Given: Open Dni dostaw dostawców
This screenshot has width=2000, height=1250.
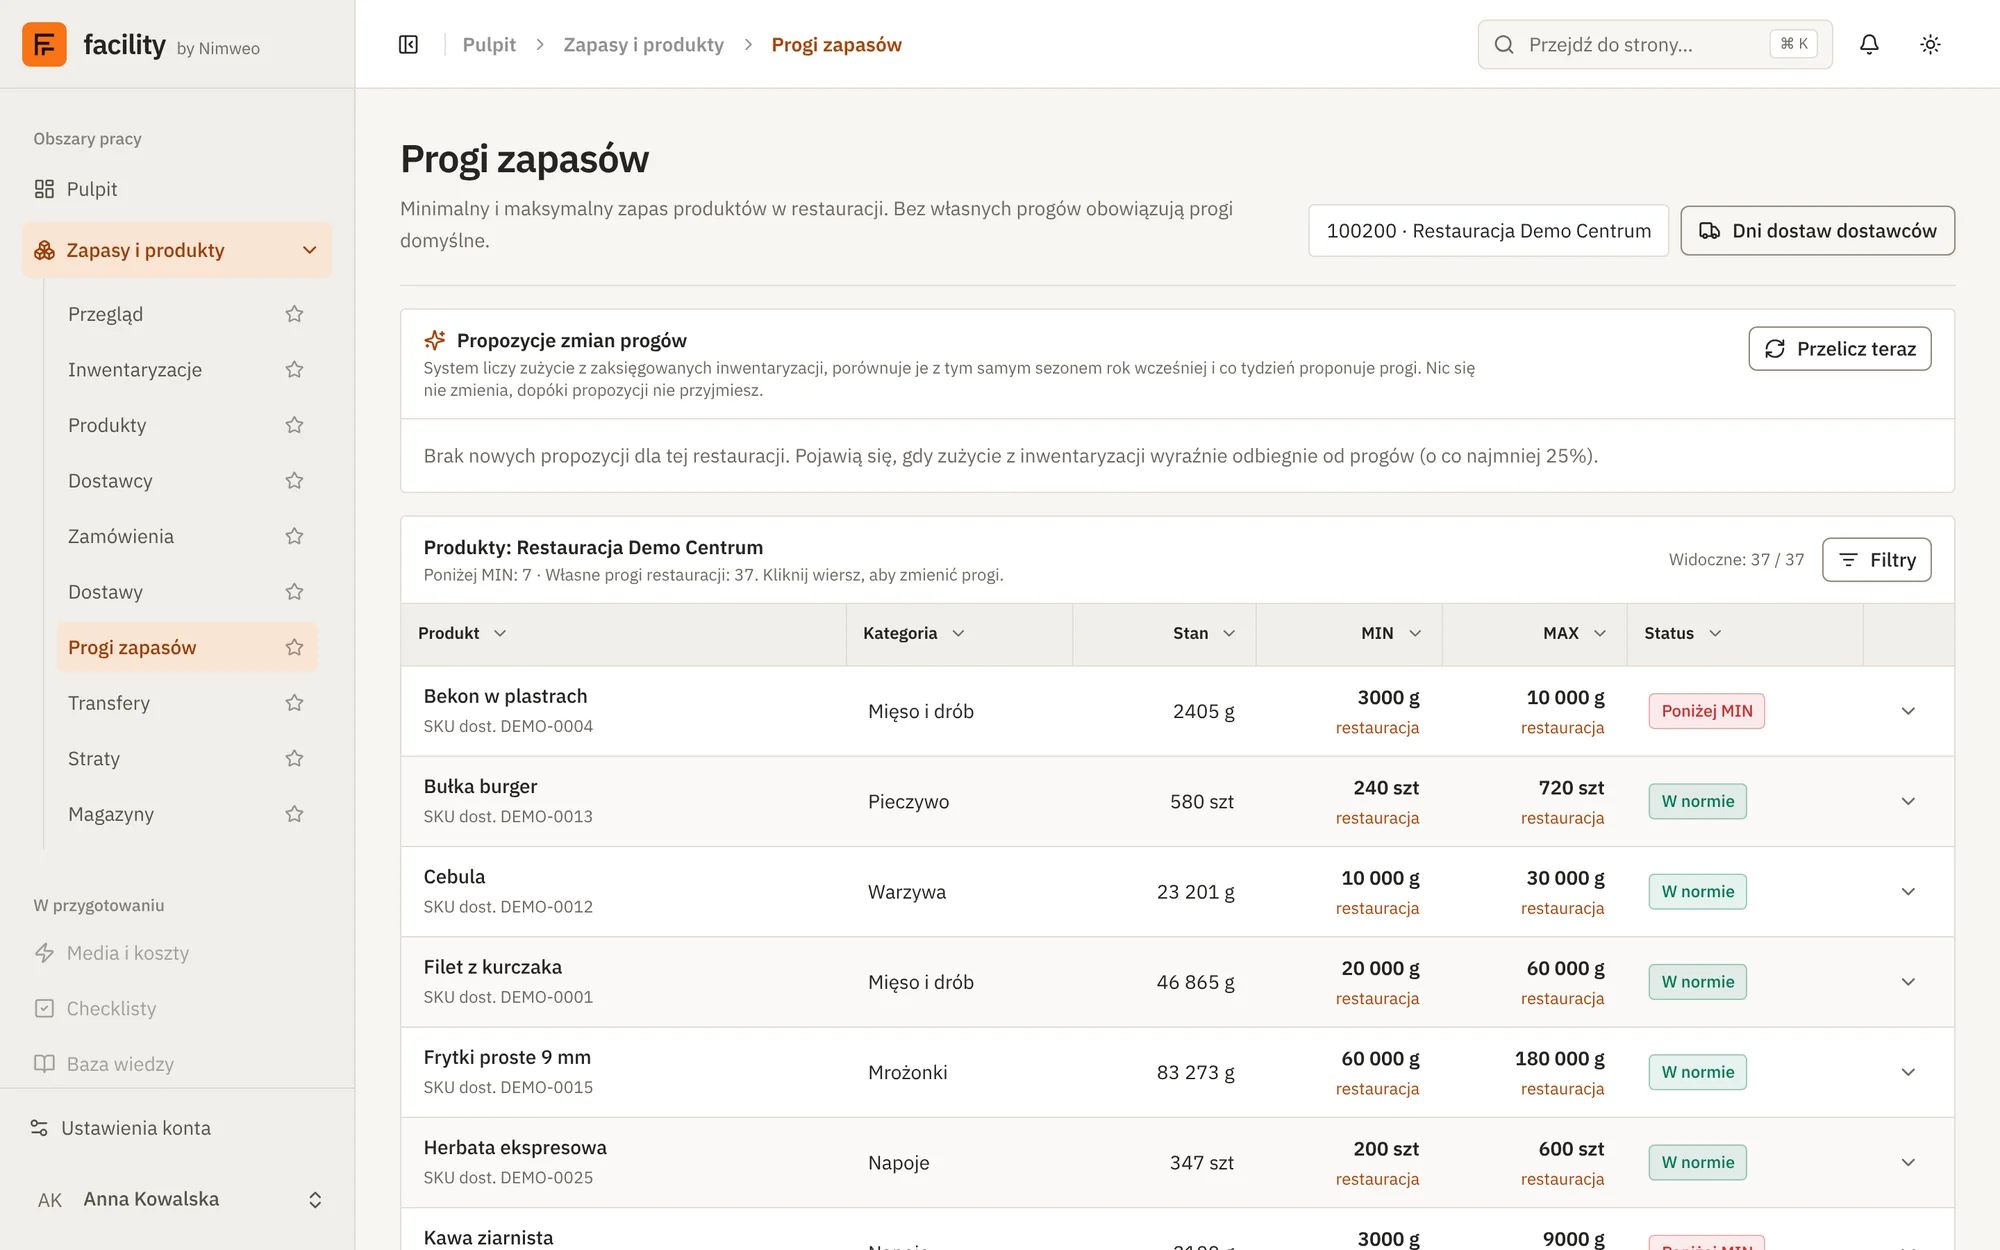Looking at the screenshot, I should tap(1817, 231).
